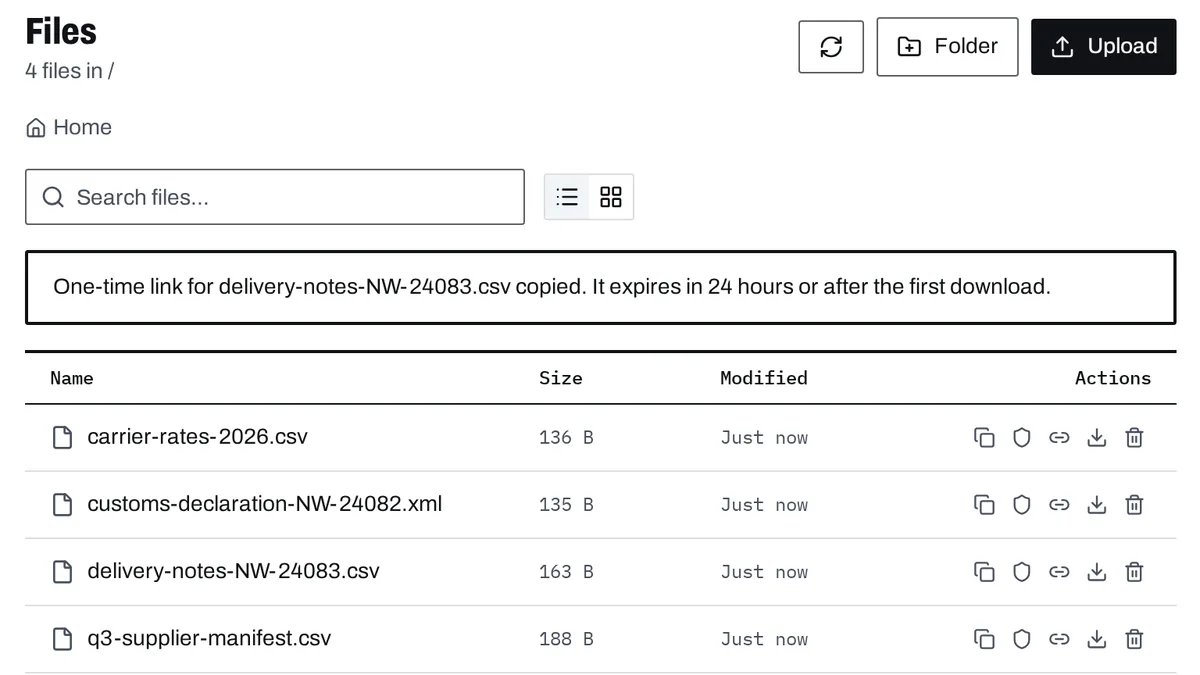Open file delivery-notes-NW-24083.csv
This screenshot has width=1200, height=675.
click(233, 571)
